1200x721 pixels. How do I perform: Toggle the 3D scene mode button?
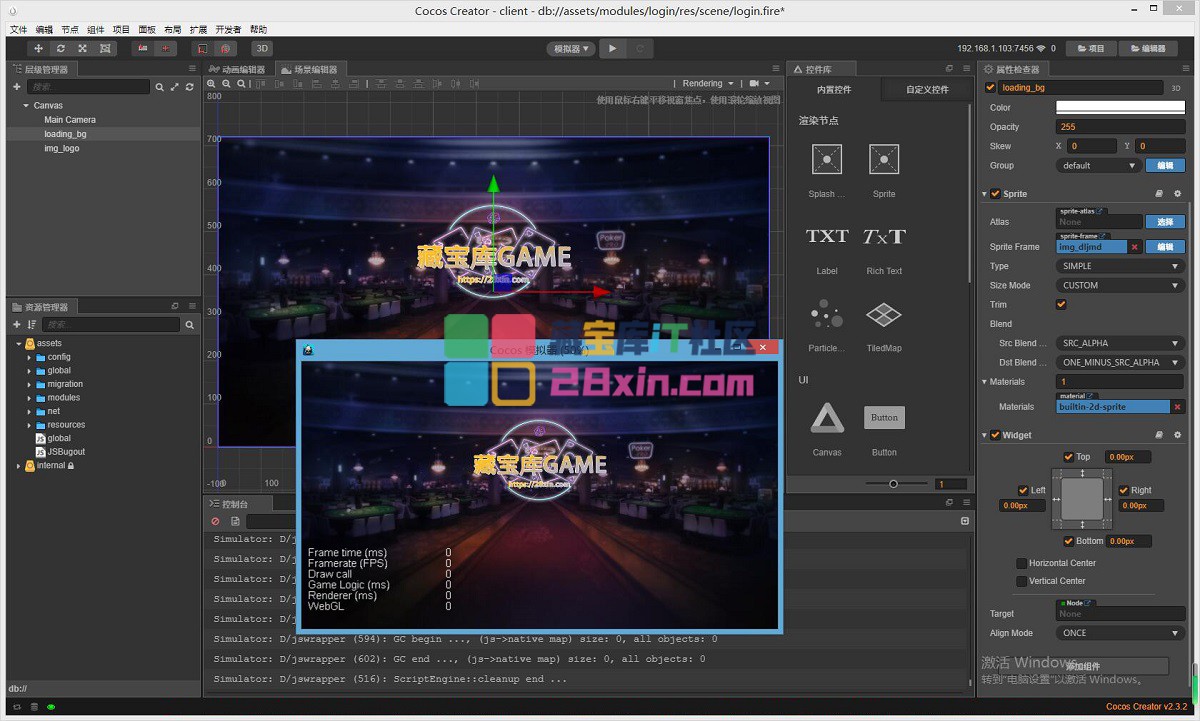262,48
